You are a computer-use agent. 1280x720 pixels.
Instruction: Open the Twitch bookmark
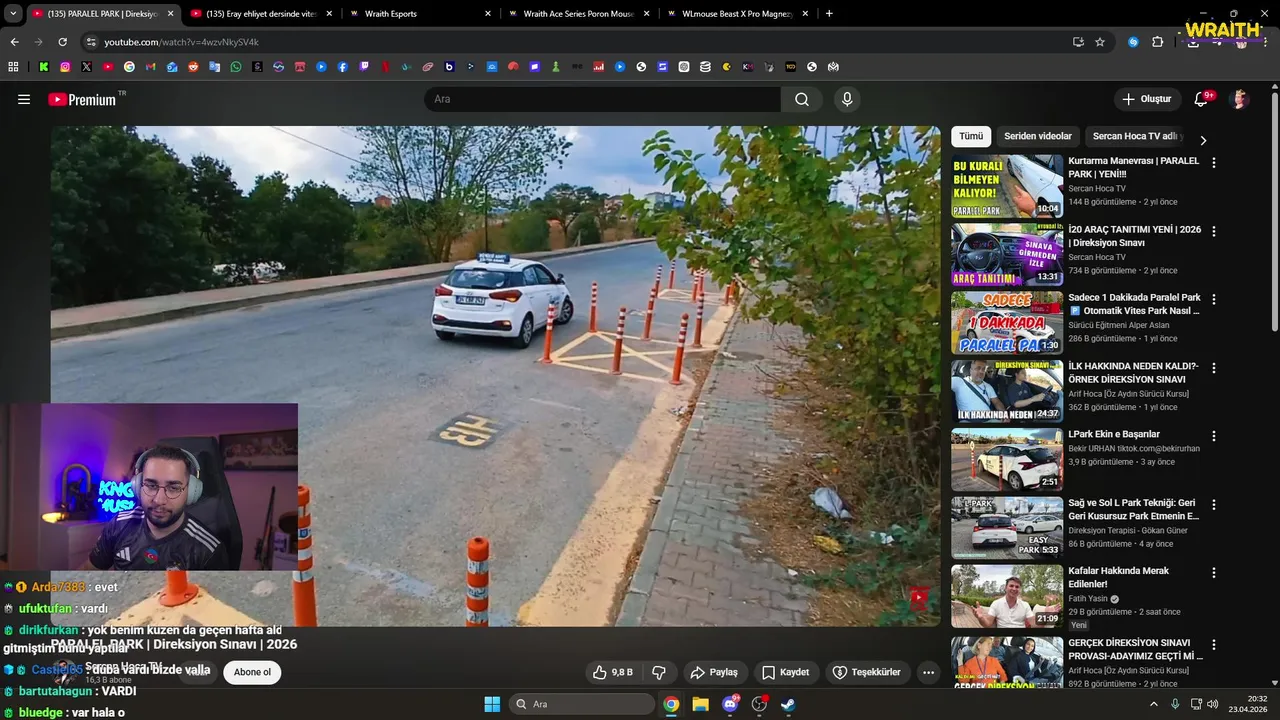pos(364,67)
